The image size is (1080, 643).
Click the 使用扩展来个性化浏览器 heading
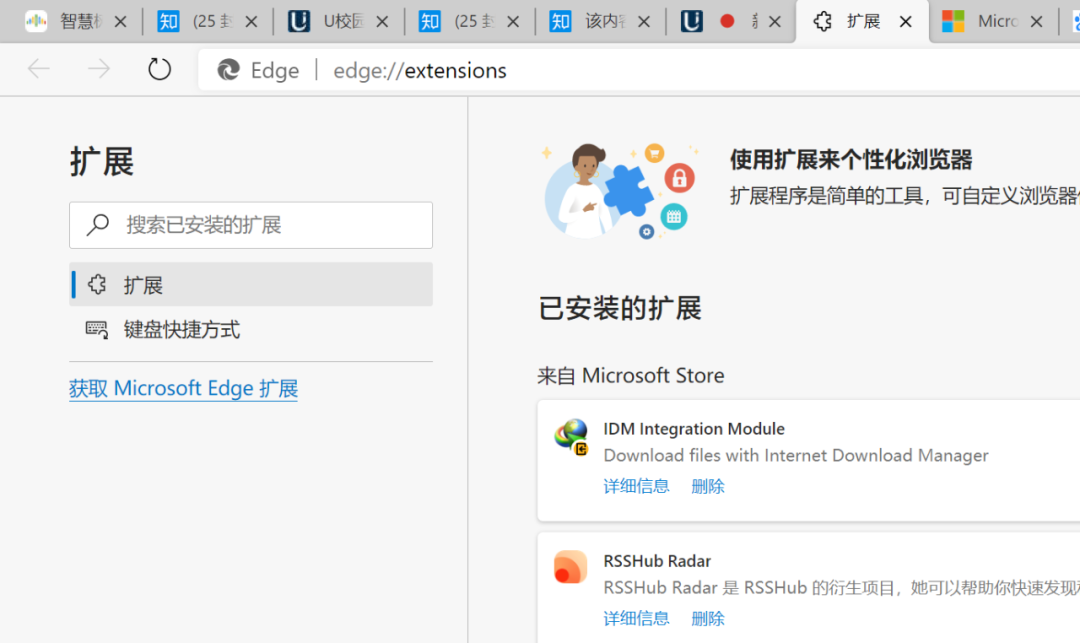coord(851,160)
